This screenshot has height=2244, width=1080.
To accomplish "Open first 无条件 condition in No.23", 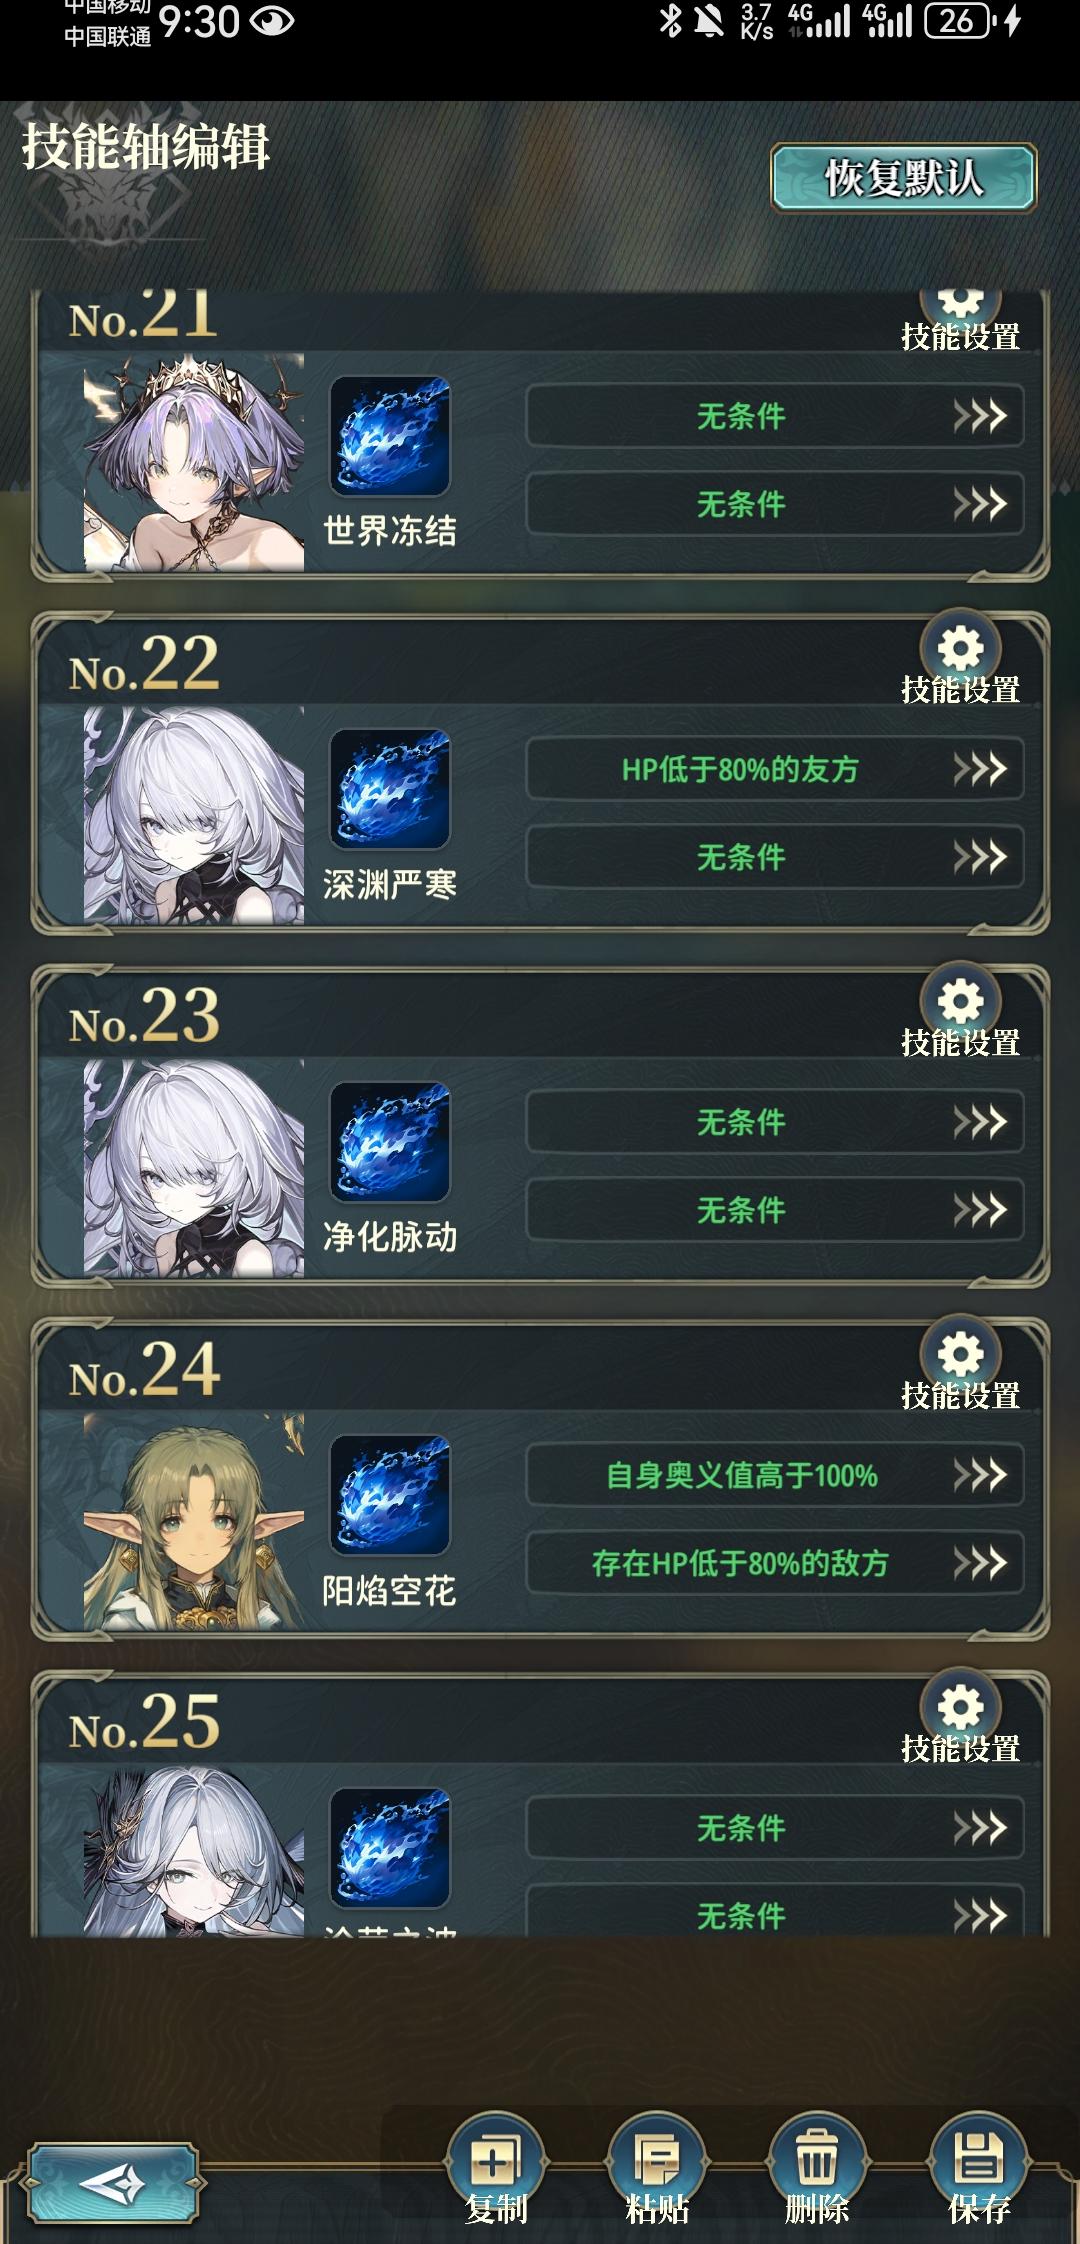I will (775, 1122).
